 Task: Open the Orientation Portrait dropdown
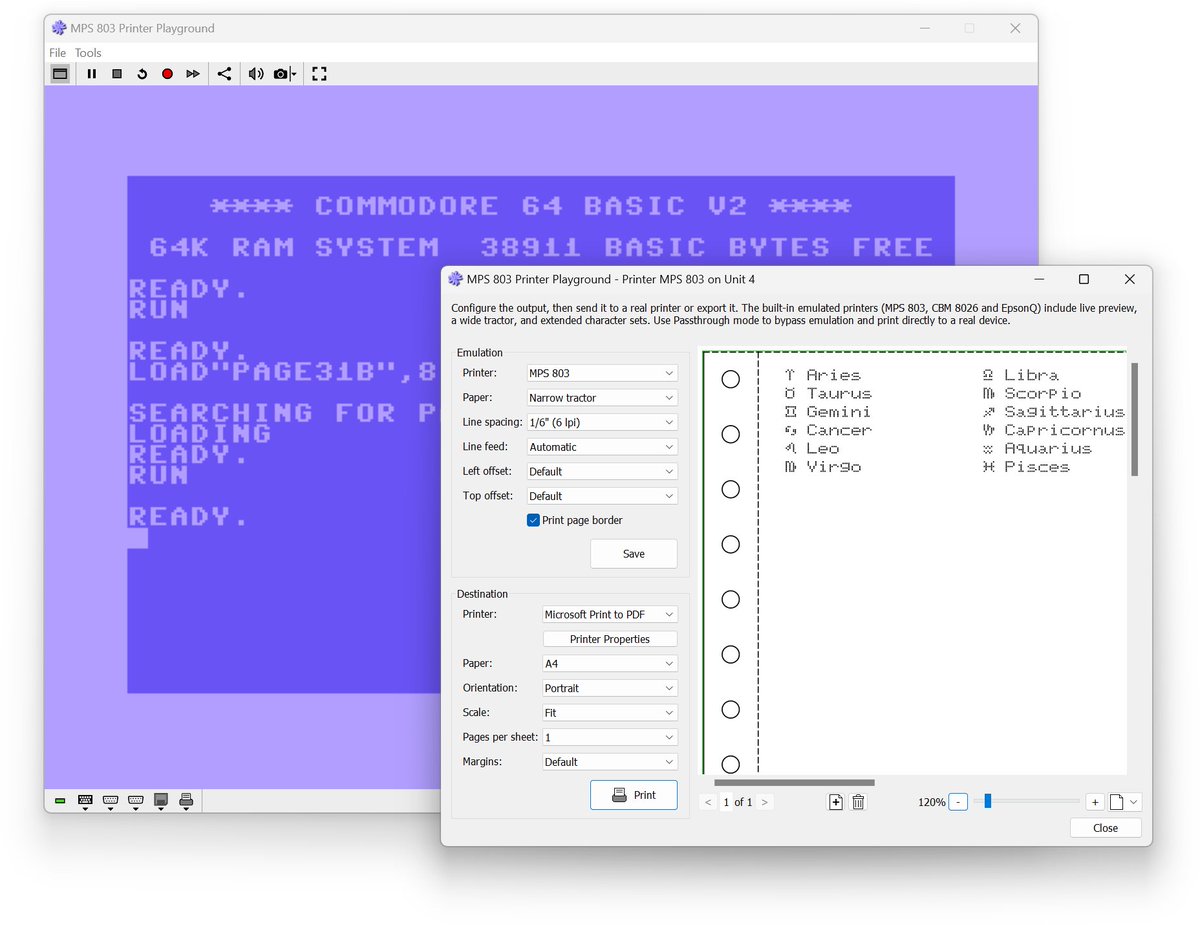(610, 688)
